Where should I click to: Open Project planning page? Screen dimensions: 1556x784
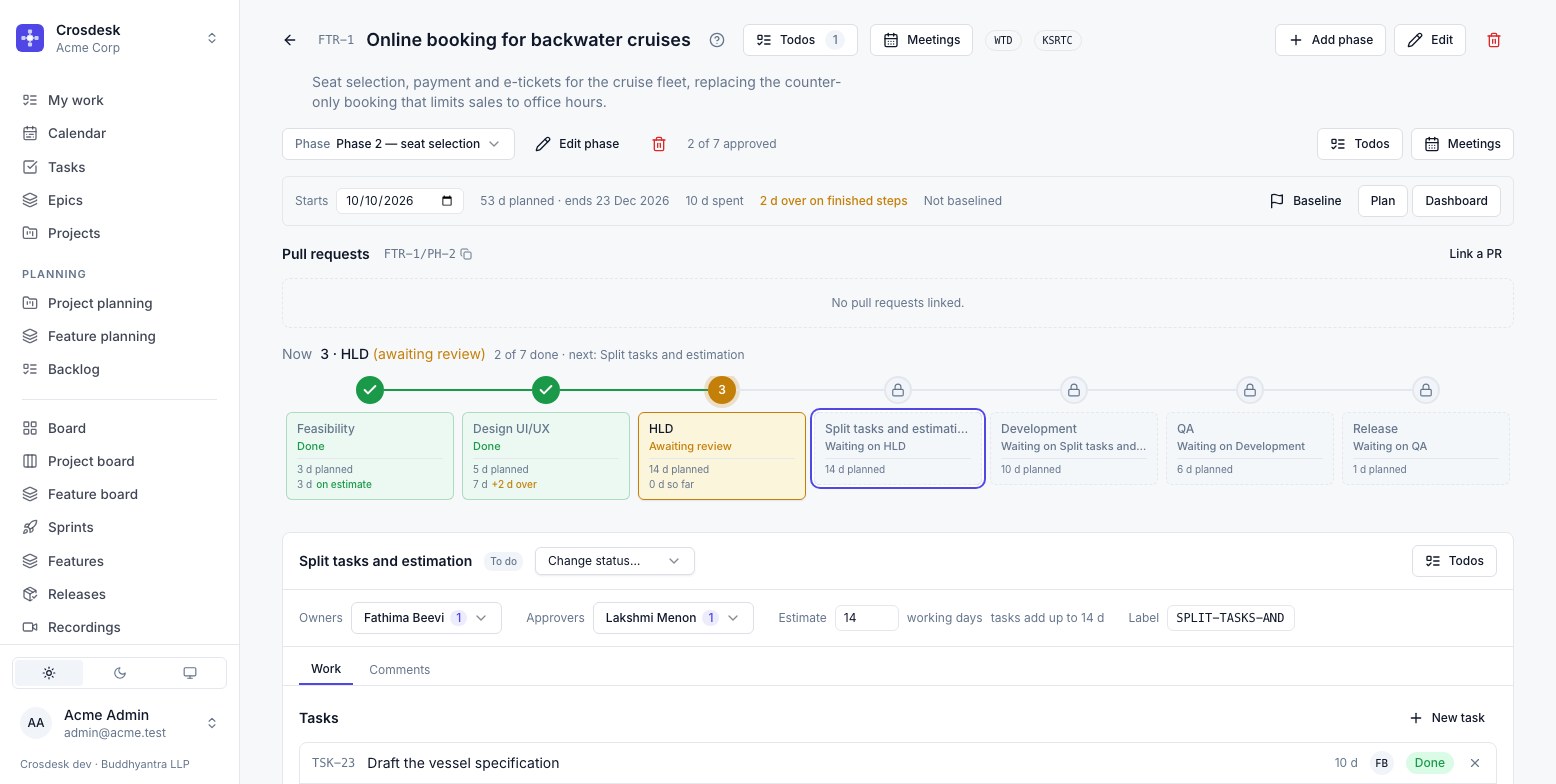(119, 303)
